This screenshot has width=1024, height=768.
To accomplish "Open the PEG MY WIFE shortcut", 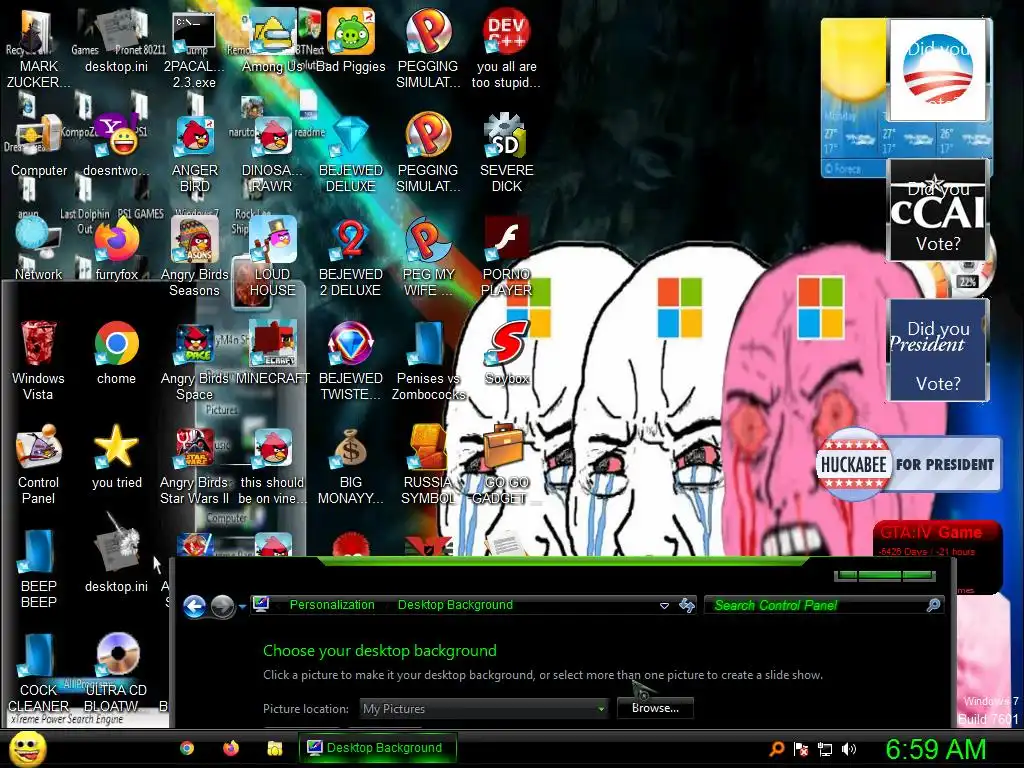I will [x=428, y=257].
